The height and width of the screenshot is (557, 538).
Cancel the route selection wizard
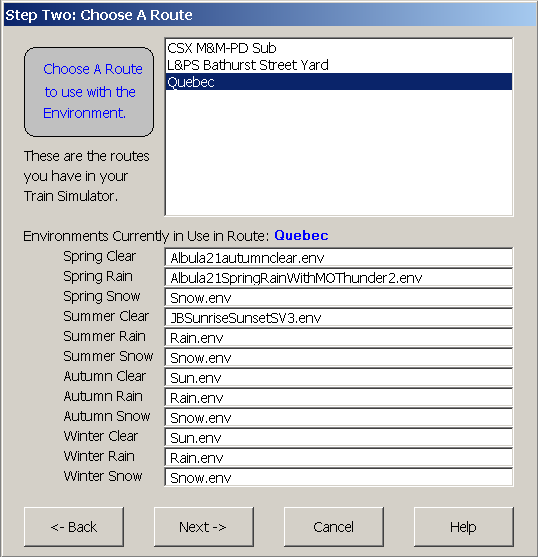333,527
